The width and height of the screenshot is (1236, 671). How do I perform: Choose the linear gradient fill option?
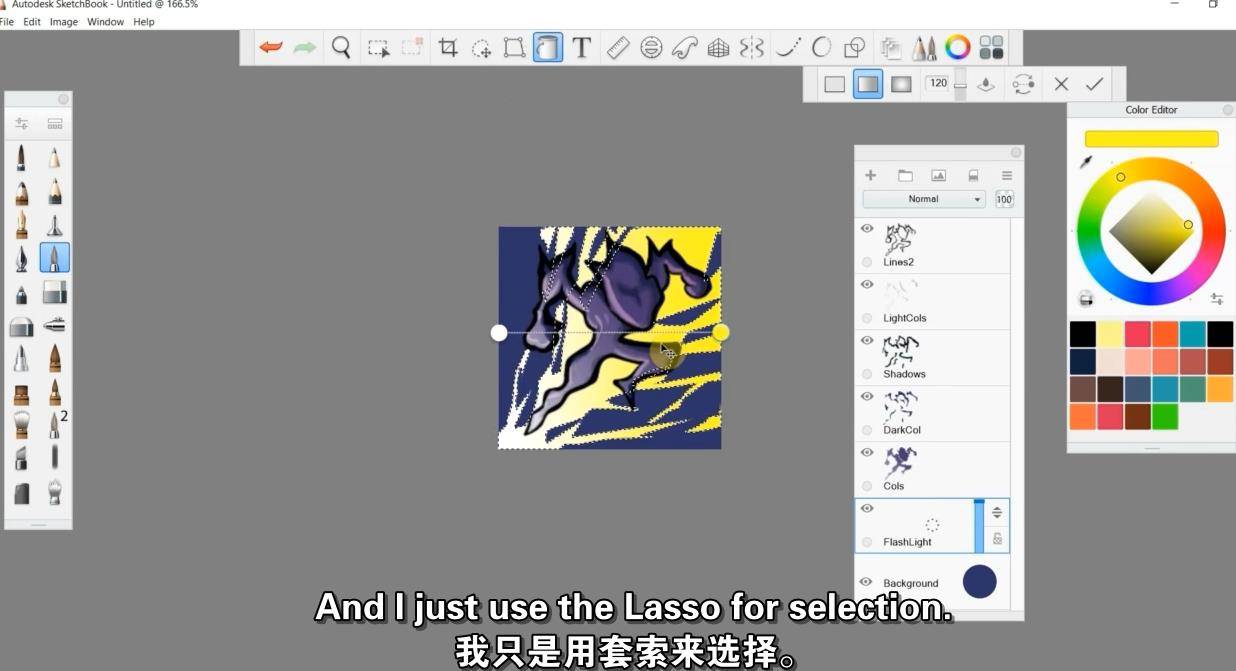pyautogui.click(x=868, y=84)
